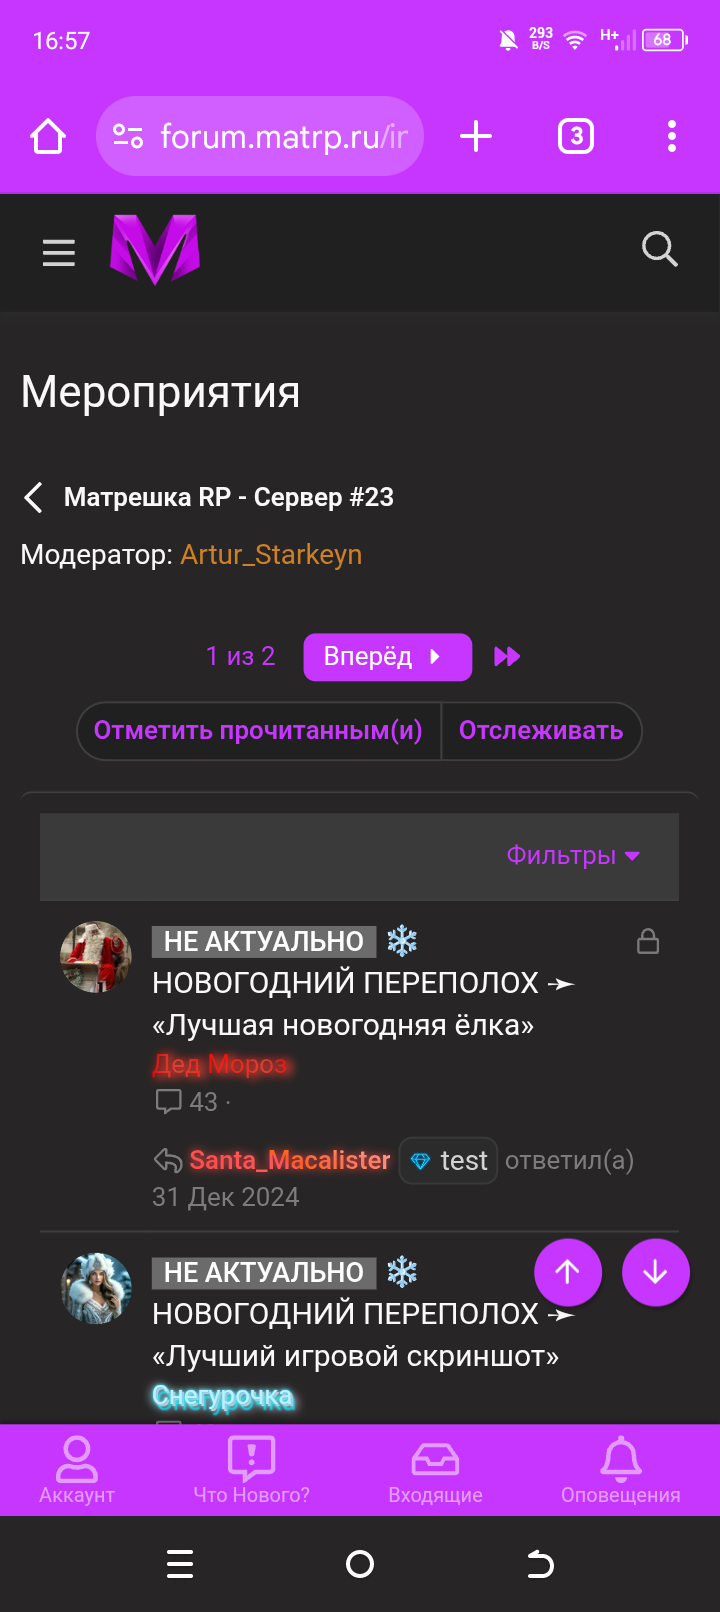Open the Входящие inbox tab
Viewport: 720px width, 1612px height.
[435, 1470]
